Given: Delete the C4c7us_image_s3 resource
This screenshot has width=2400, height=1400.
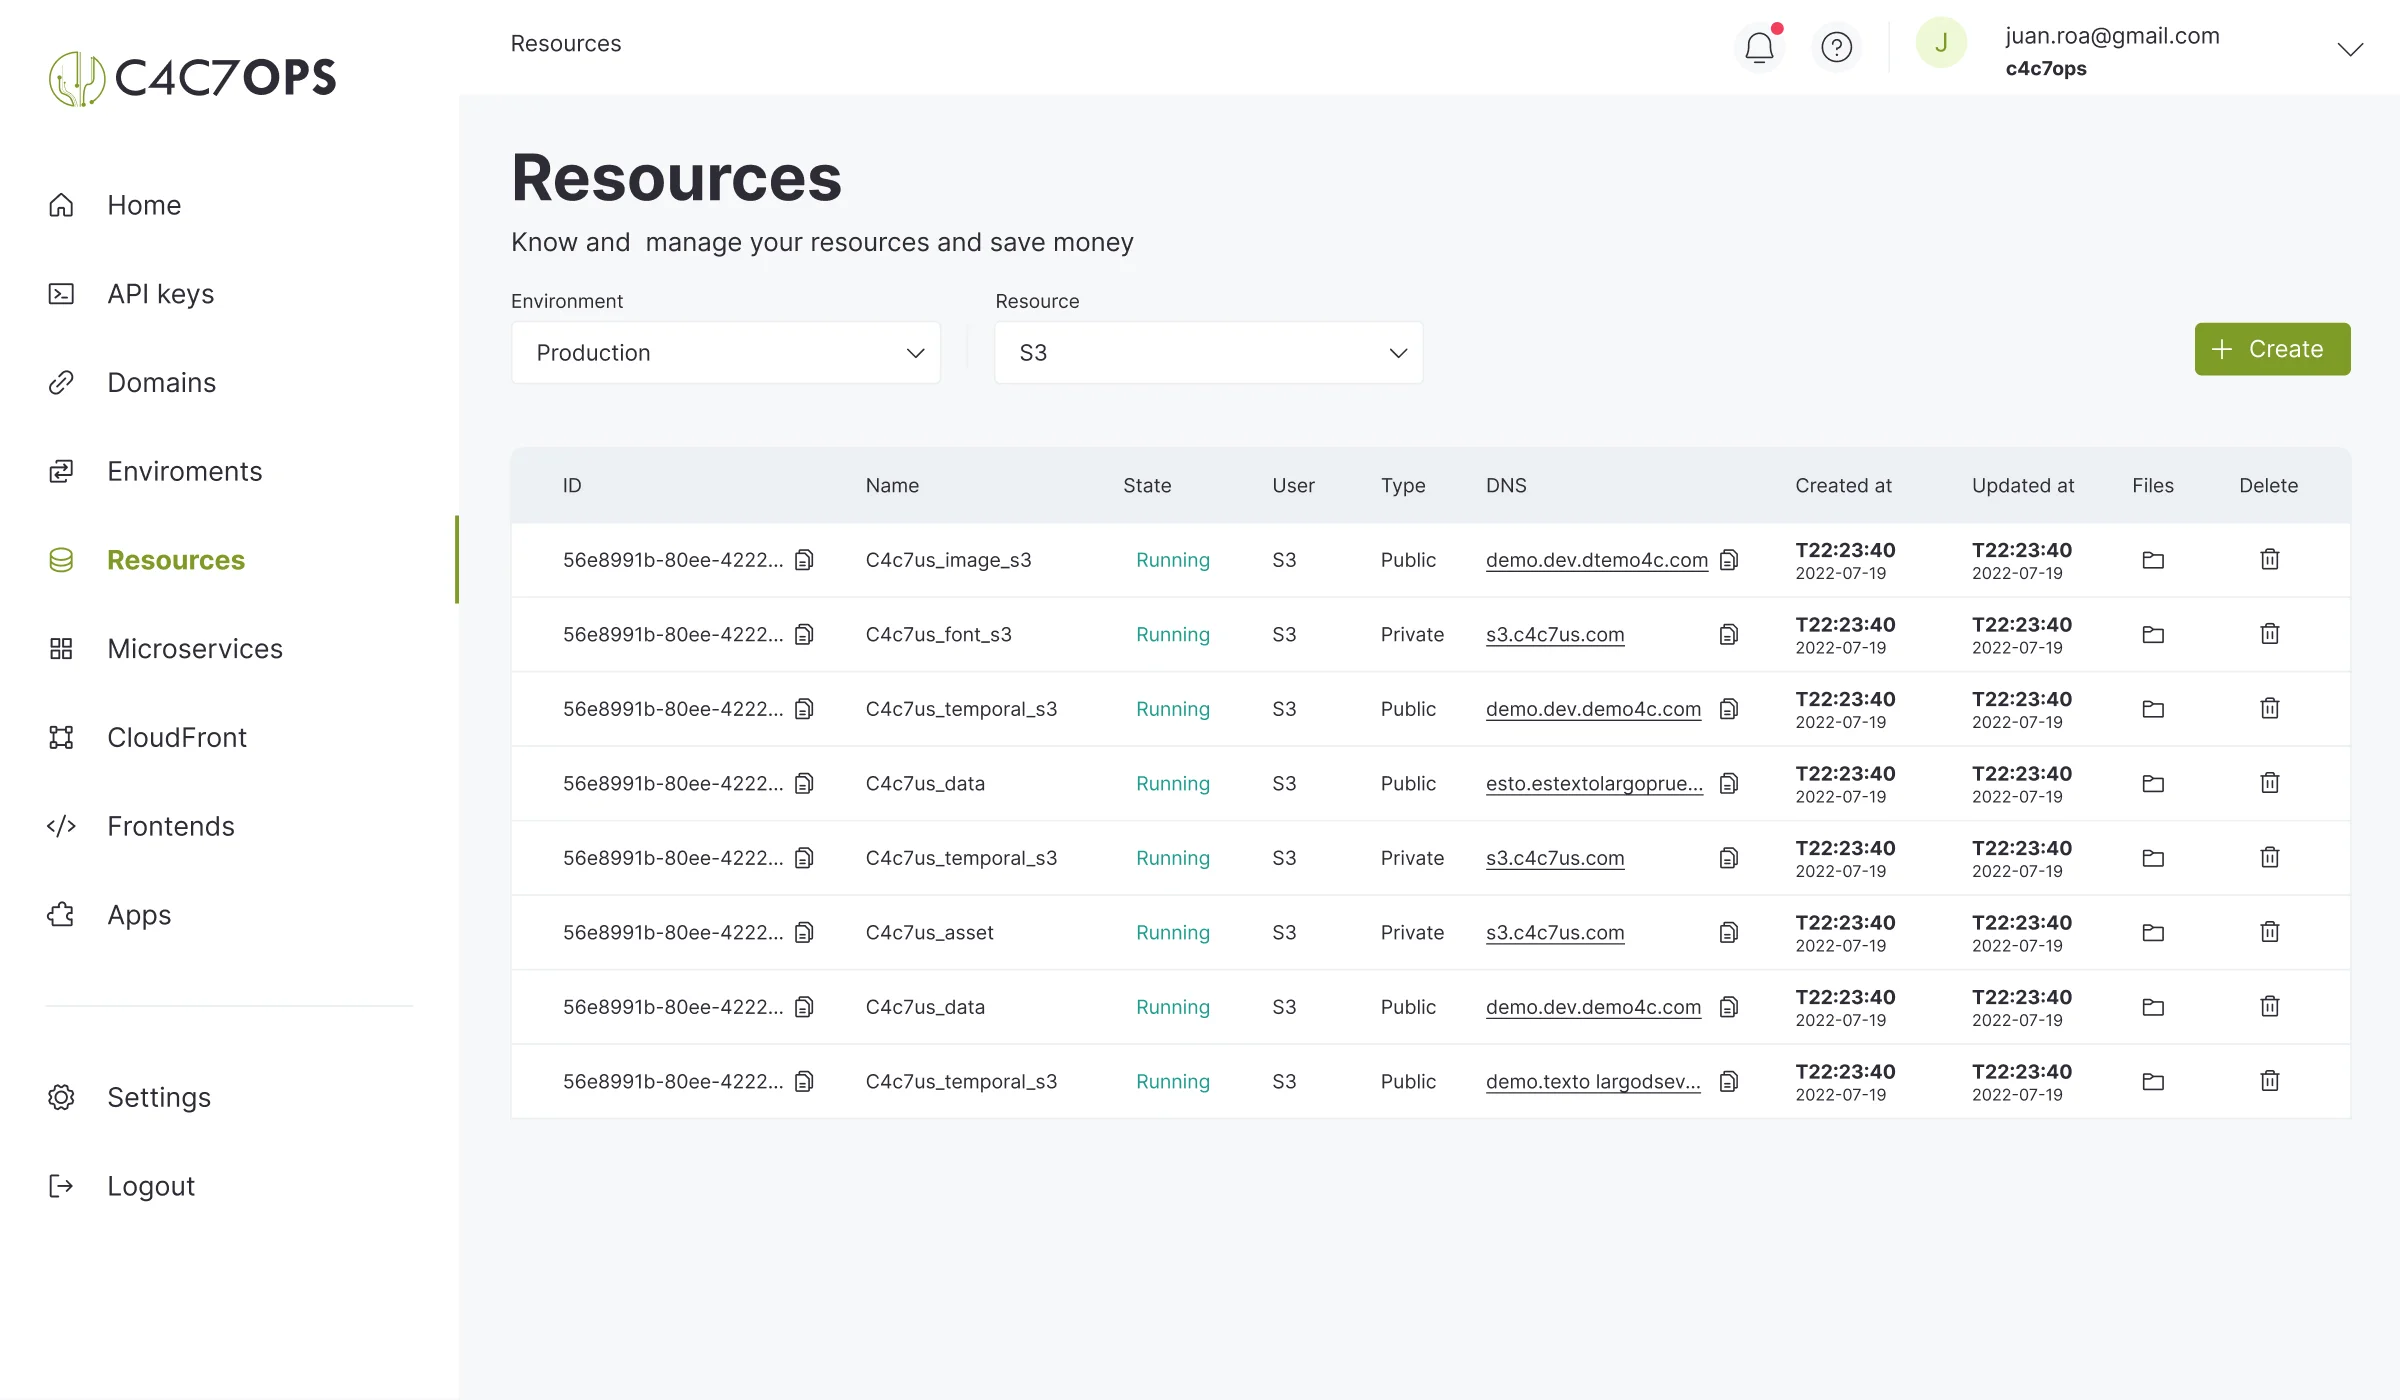Looking at the screenshot, I should pos(2270,559).
